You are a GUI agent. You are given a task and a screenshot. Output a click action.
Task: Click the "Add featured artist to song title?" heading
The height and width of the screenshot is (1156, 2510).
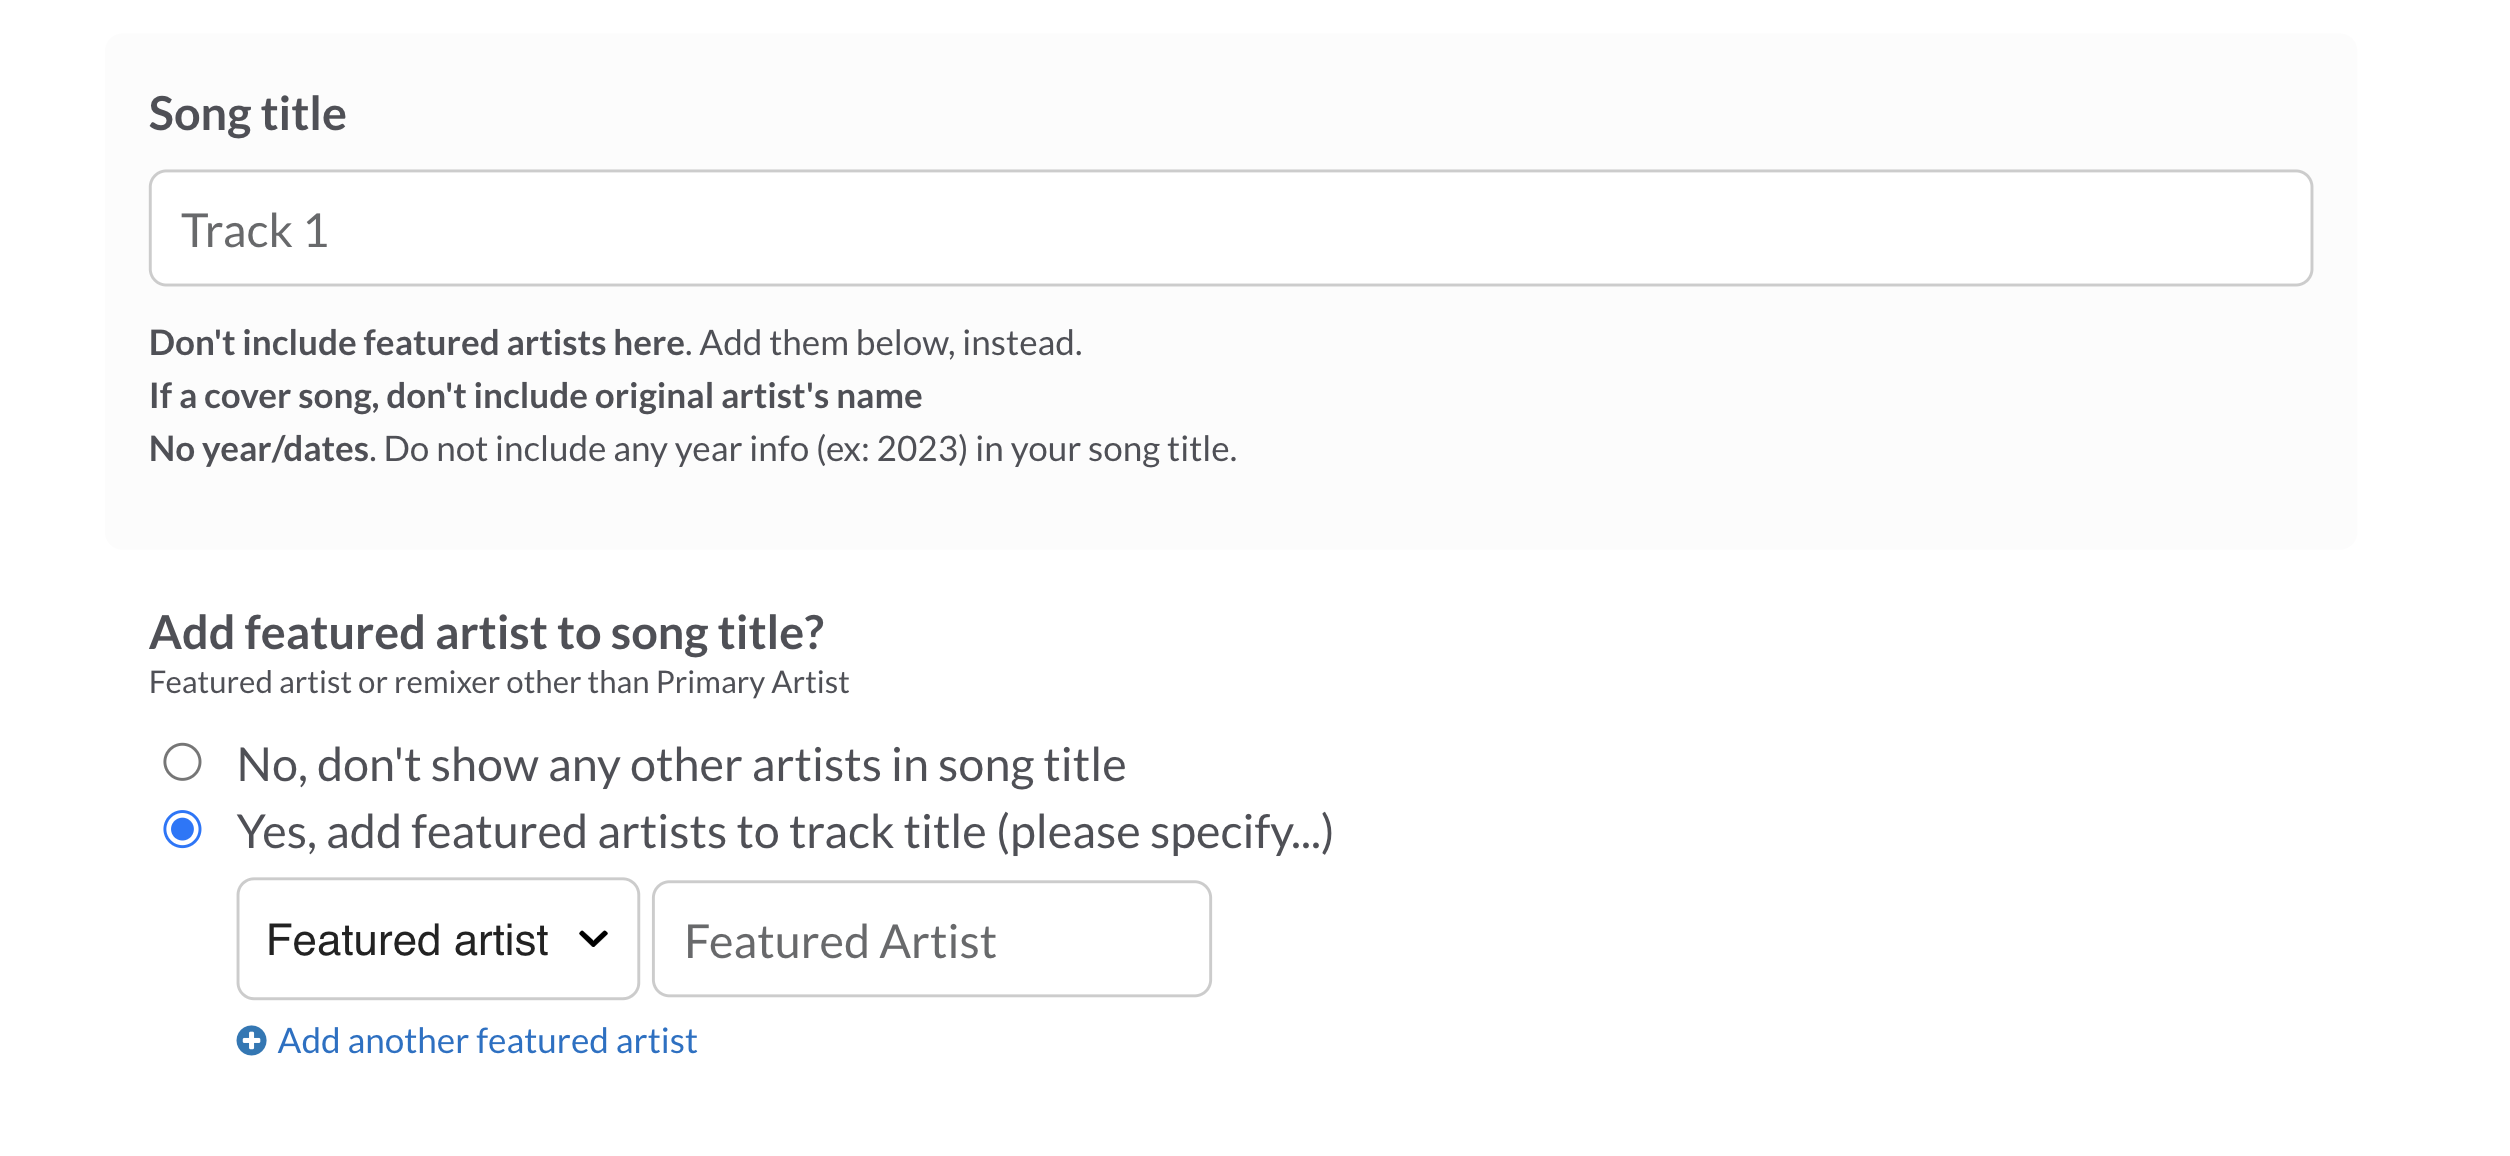(x=486, y=633)
